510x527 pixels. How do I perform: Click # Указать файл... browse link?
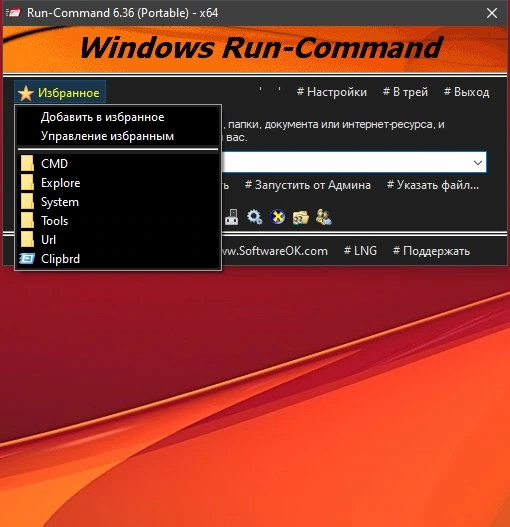[433, 185]
